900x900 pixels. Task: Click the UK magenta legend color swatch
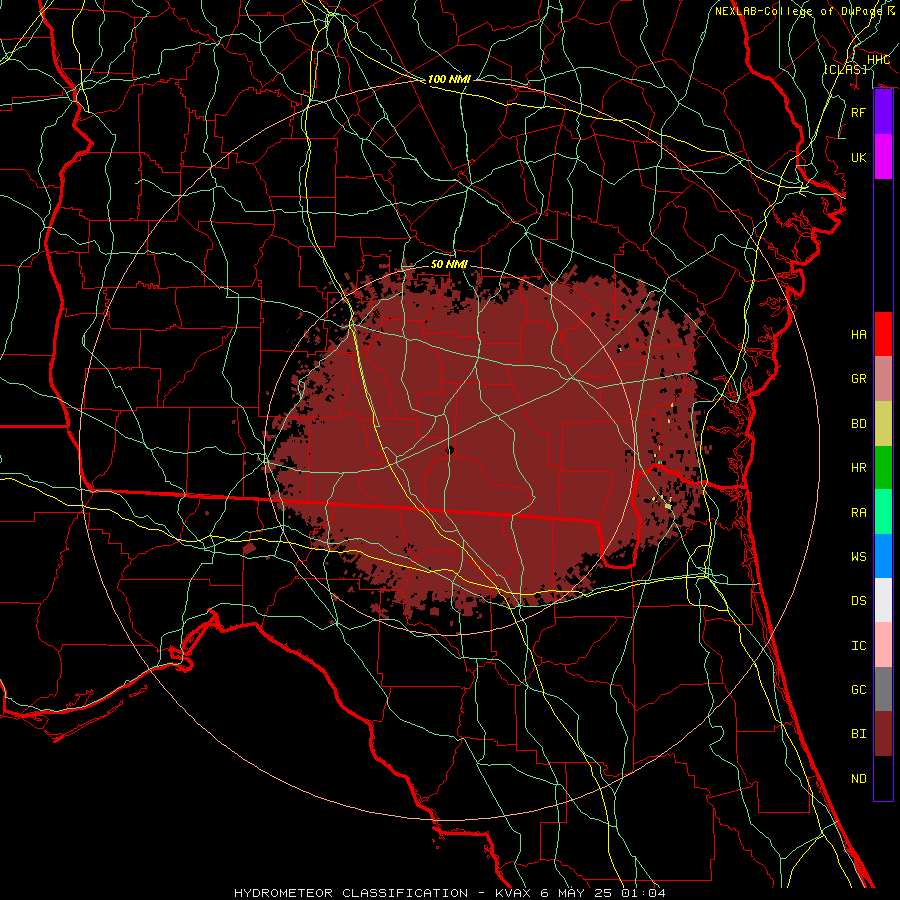click(883, 157)
